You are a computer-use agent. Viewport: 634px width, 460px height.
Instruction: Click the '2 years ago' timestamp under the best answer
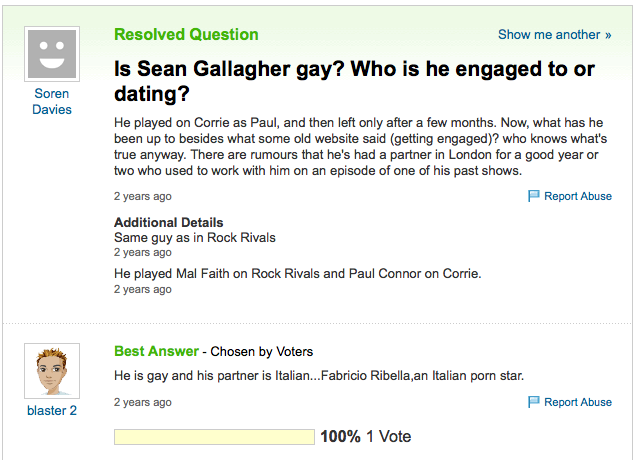pyautogui.click(x=142, y=402)
